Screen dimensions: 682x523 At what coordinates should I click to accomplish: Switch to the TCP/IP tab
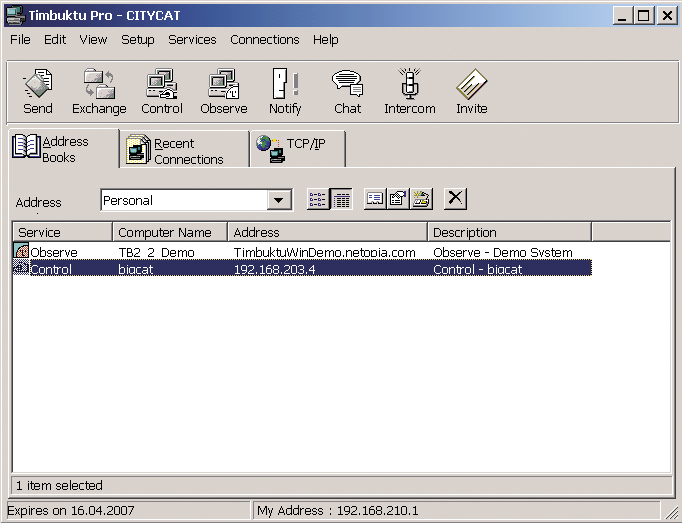[x=298, y=150]
